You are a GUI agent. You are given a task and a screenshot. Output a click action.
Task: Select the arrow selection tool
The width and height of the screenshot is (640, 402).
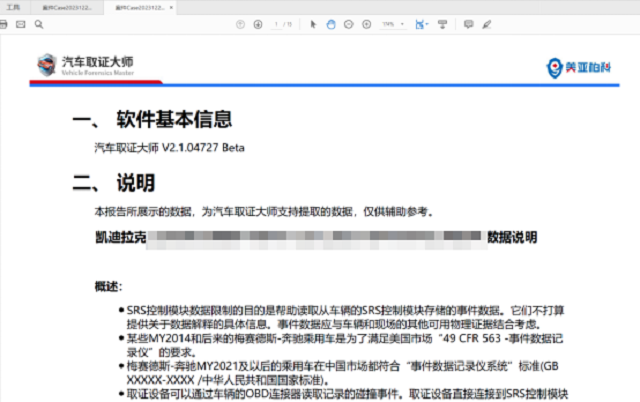point(313,24)
